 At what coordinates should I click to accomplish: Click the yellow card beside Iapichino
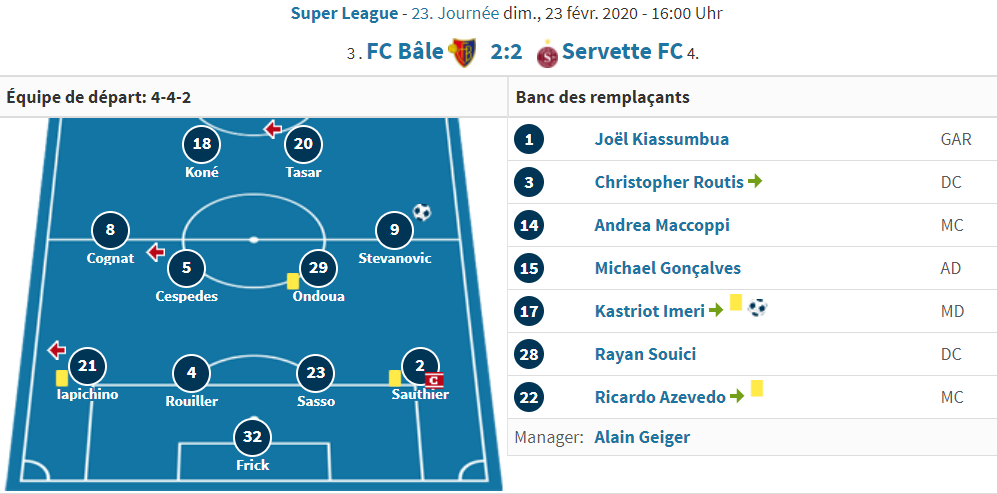tap(62, 378)
